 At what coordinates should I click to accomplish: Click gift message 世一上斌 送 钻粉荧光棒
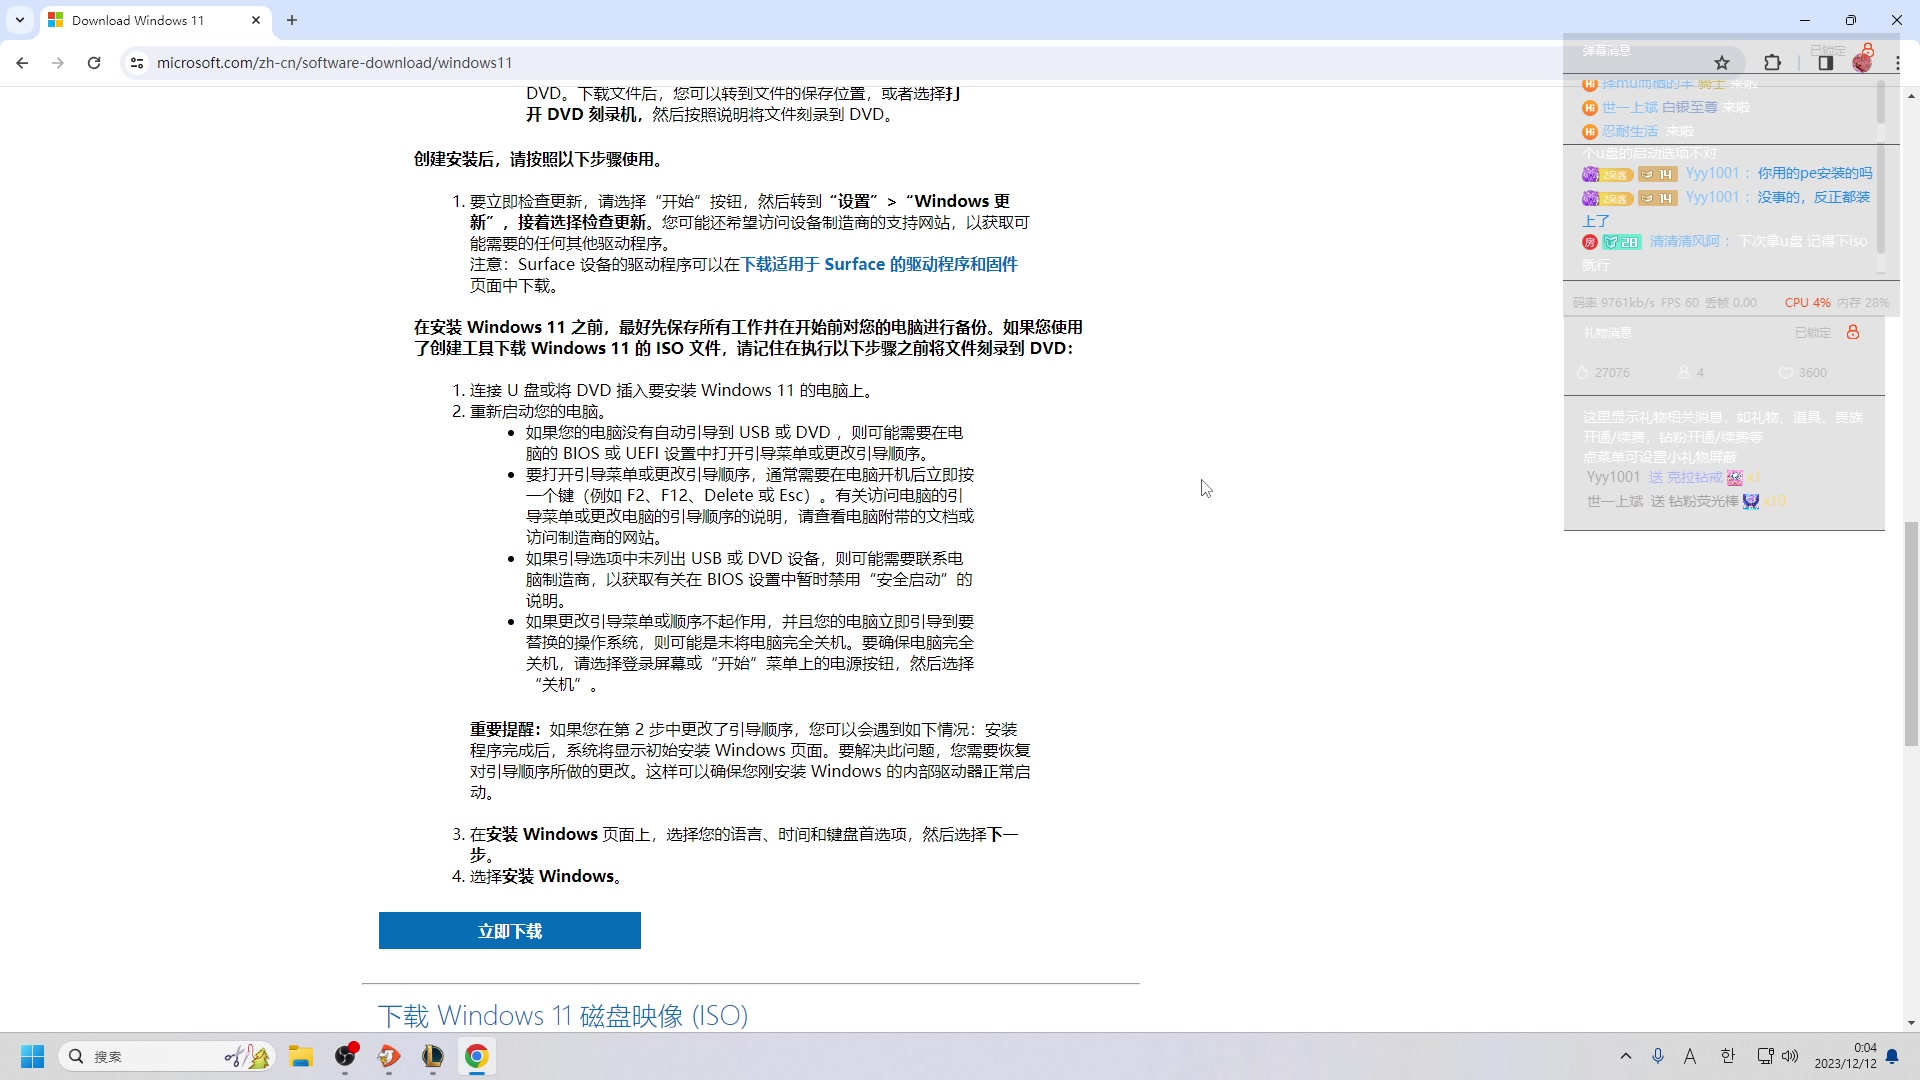click(x=1686, y=501)
